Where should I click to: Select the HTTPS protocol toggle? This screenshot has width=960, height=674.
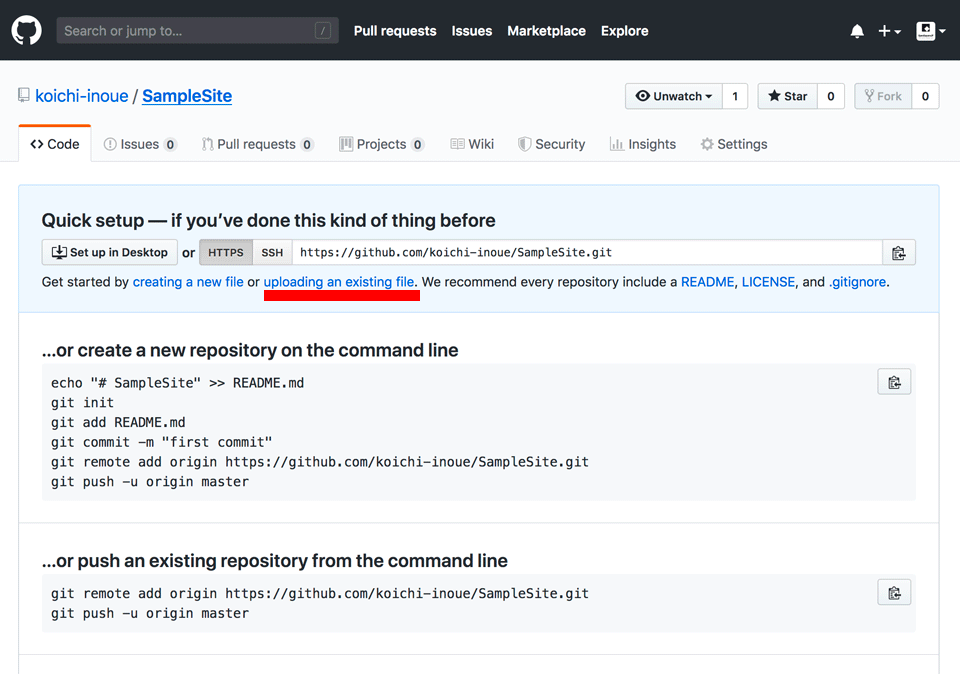point(225,253)
